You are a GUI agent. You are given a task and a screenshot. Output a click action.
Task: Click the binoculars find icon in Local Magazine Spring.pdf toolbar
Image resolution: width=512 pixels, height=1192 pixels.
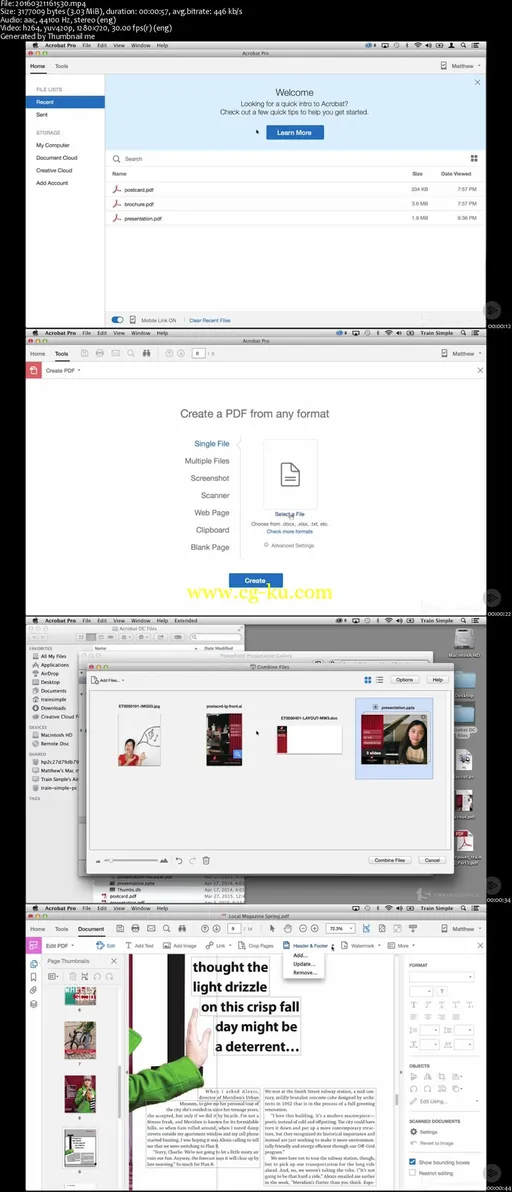pos(183,928)
